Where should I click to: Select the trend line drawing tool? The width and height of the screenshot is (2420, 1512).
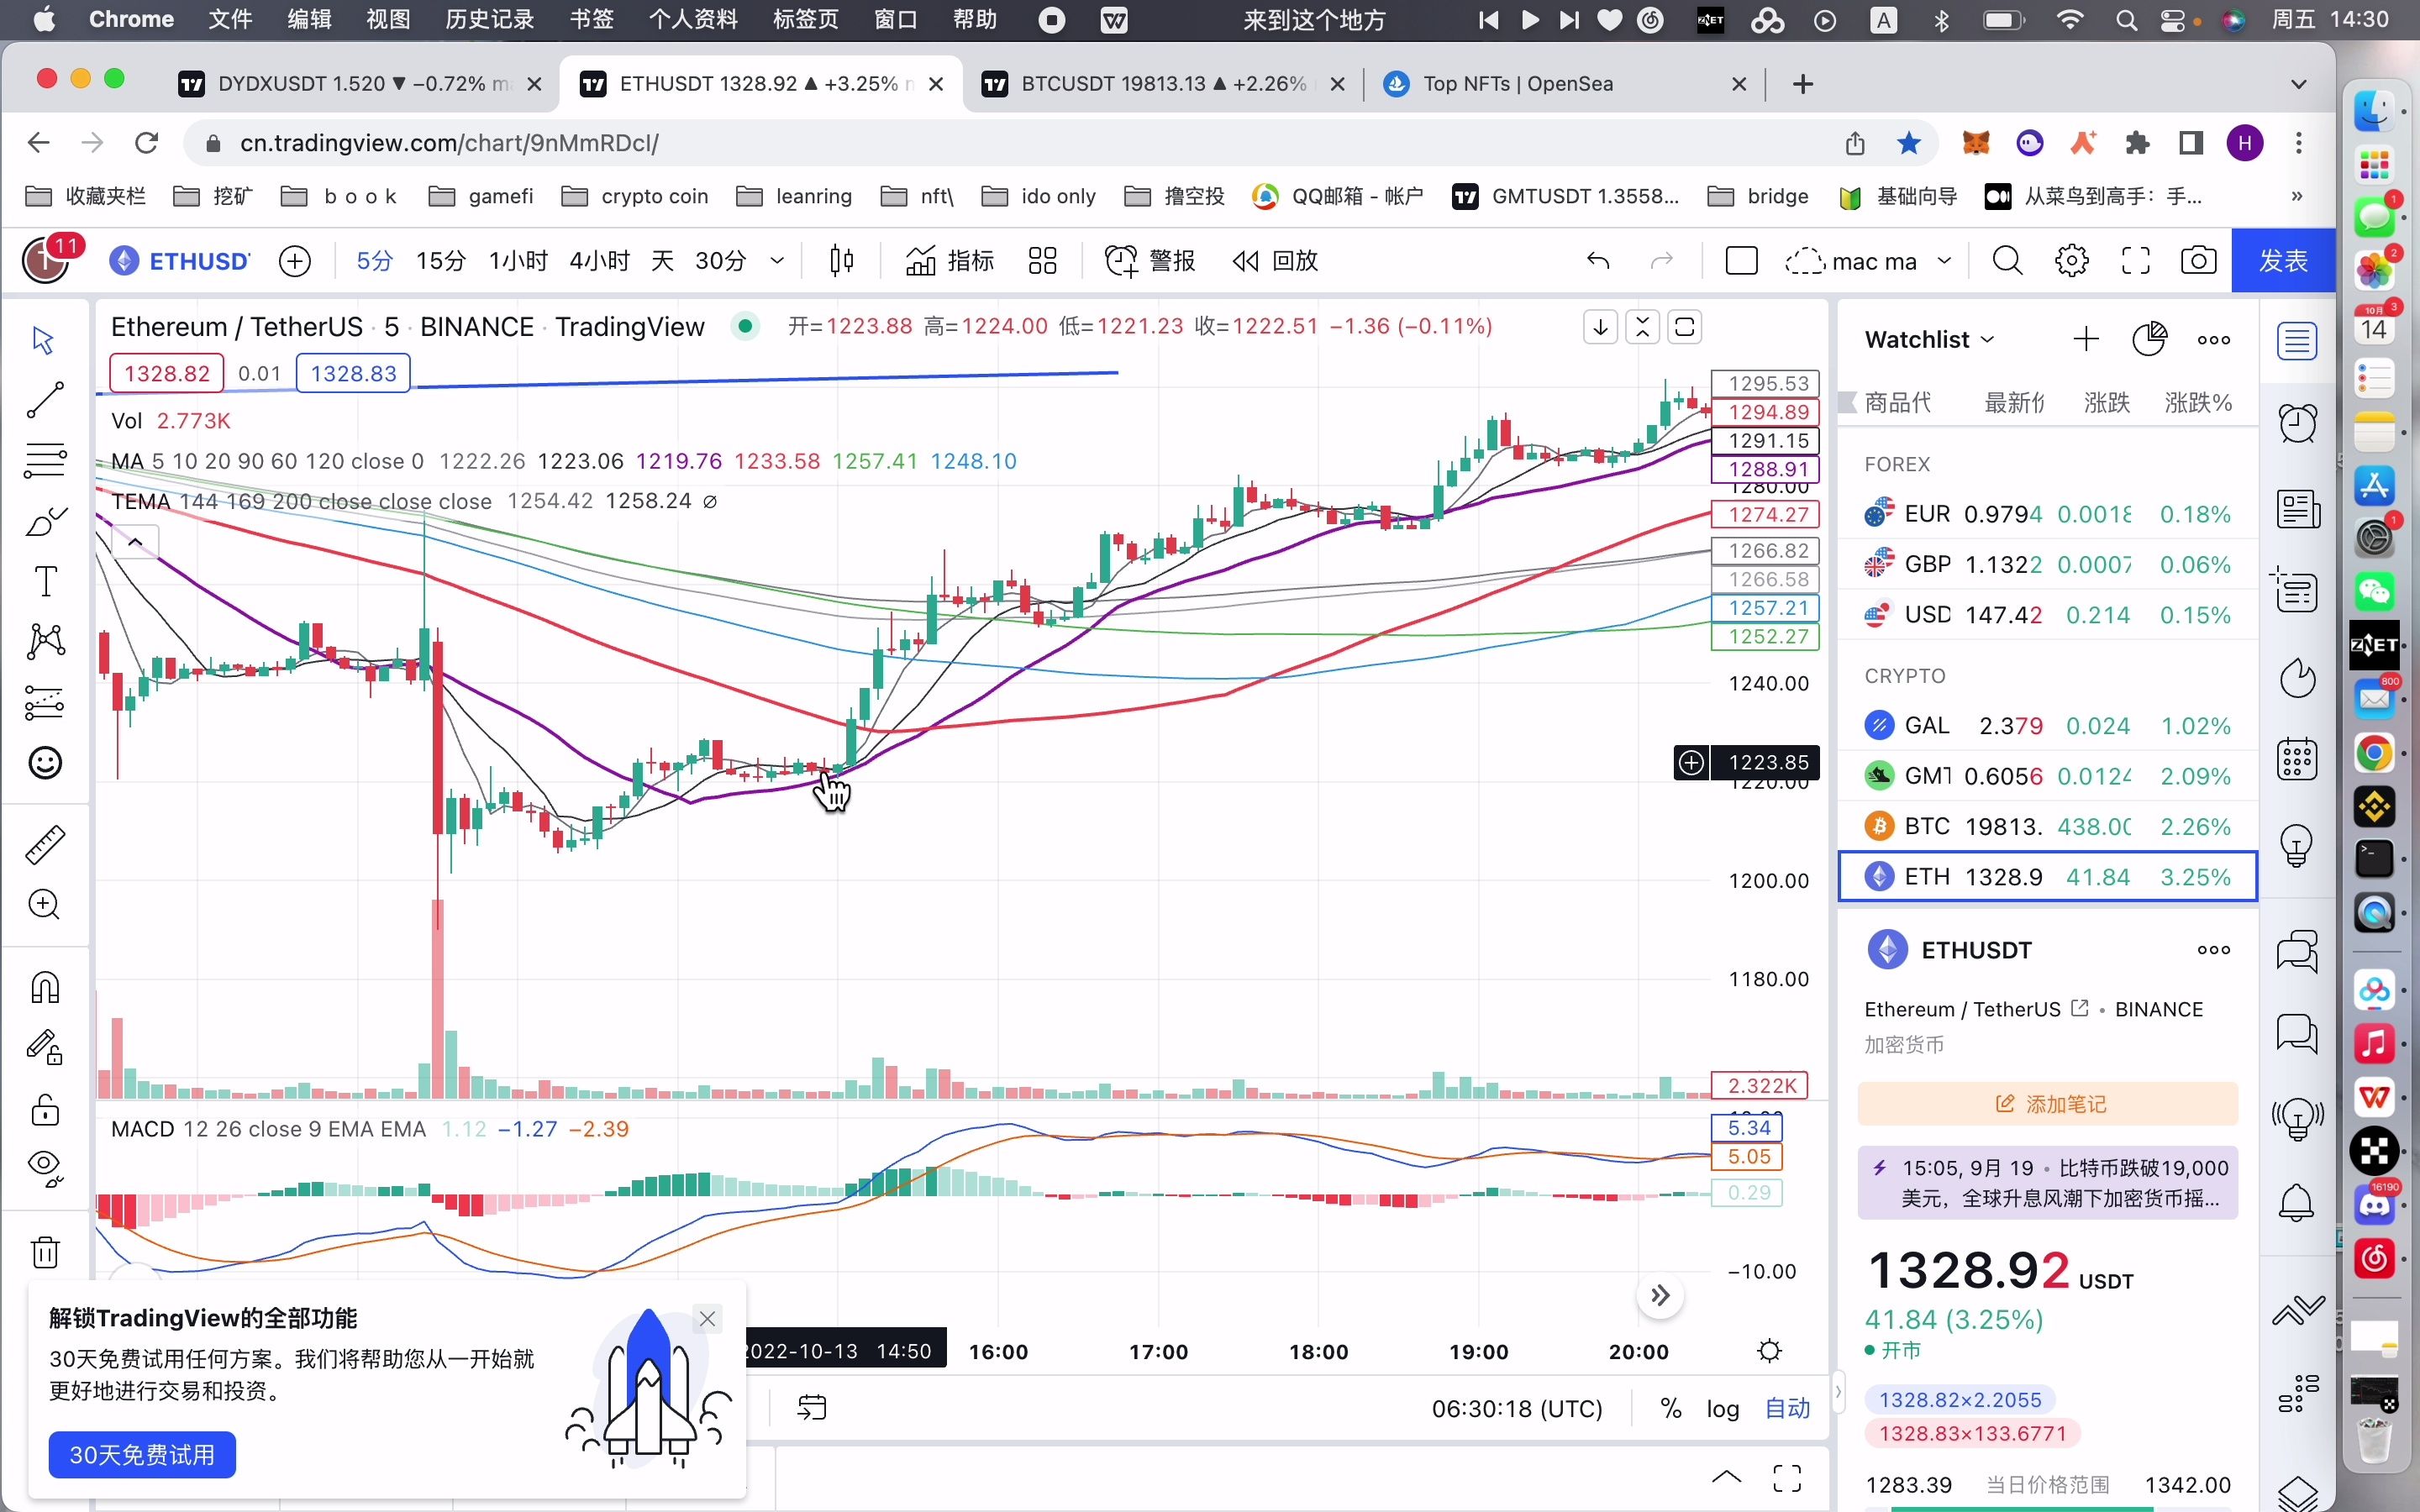pyautogui.click(x=45, y=400)
